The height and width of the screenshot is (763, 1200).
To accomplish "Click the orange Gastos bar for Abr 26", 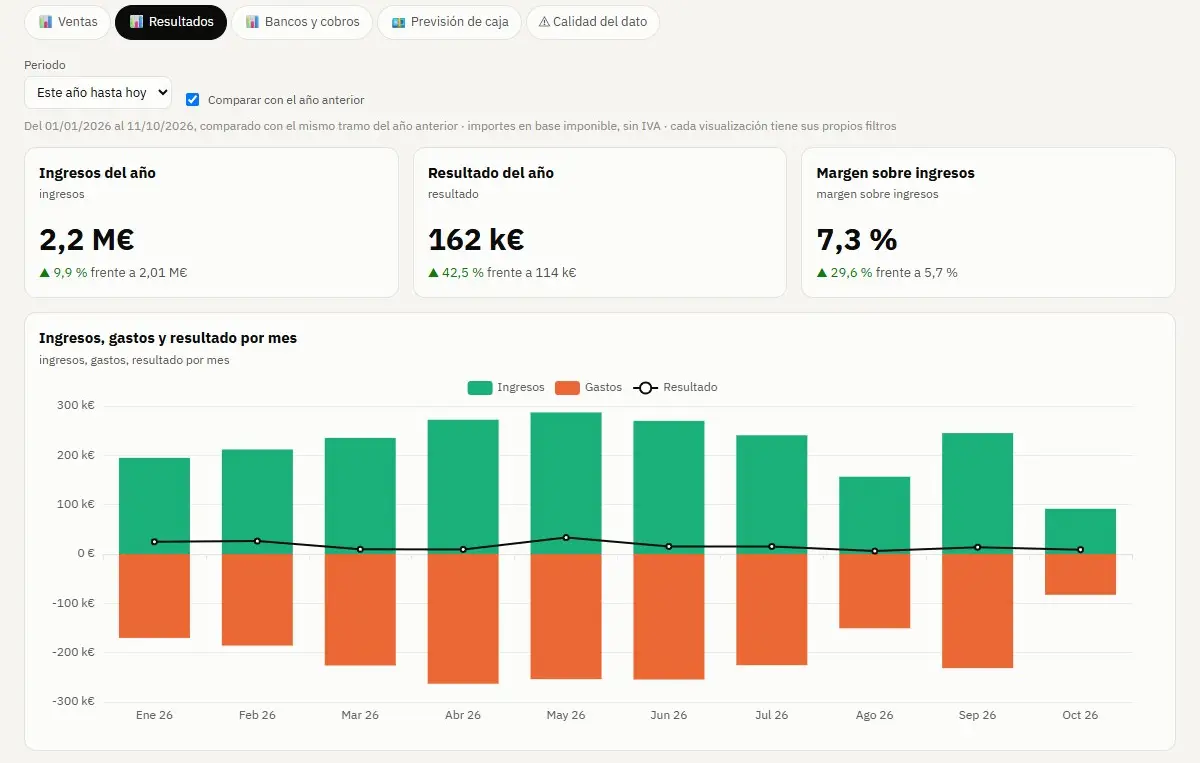I will 463,619.
